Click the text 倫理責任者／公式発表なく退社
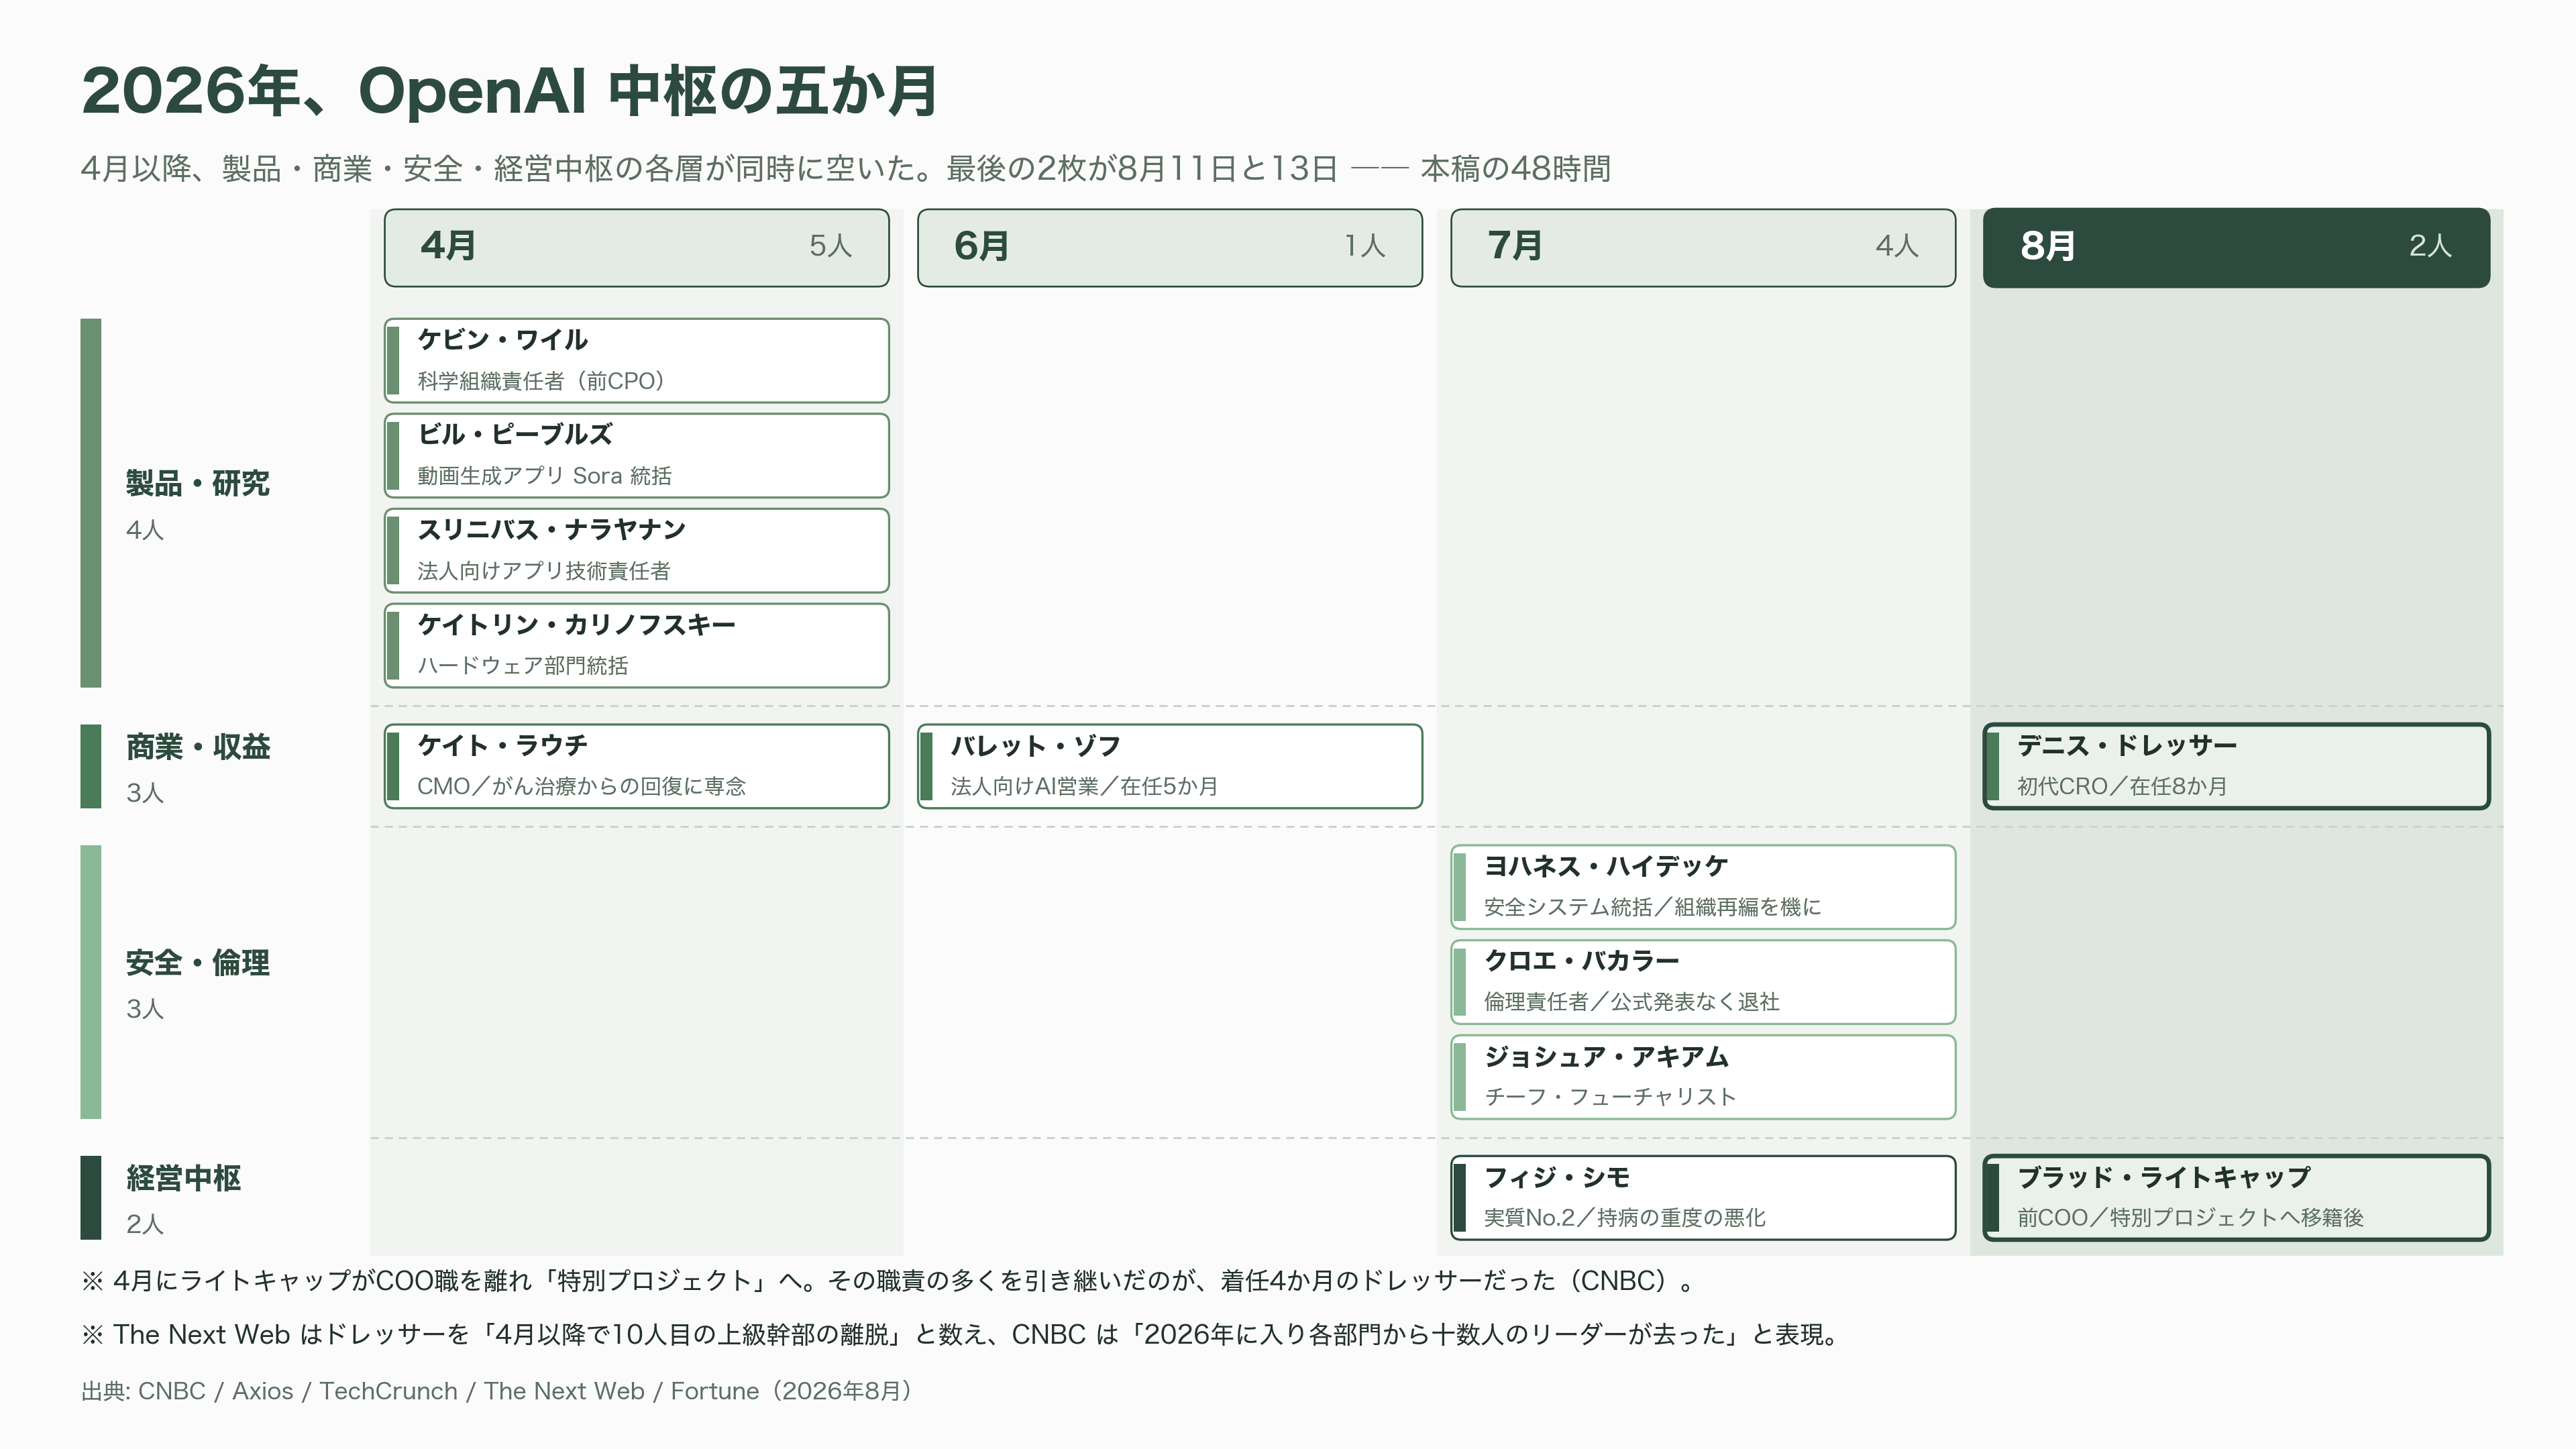This screenshot has height=1449, width=2576. pyautogui.click(x=1631, y=1003)
